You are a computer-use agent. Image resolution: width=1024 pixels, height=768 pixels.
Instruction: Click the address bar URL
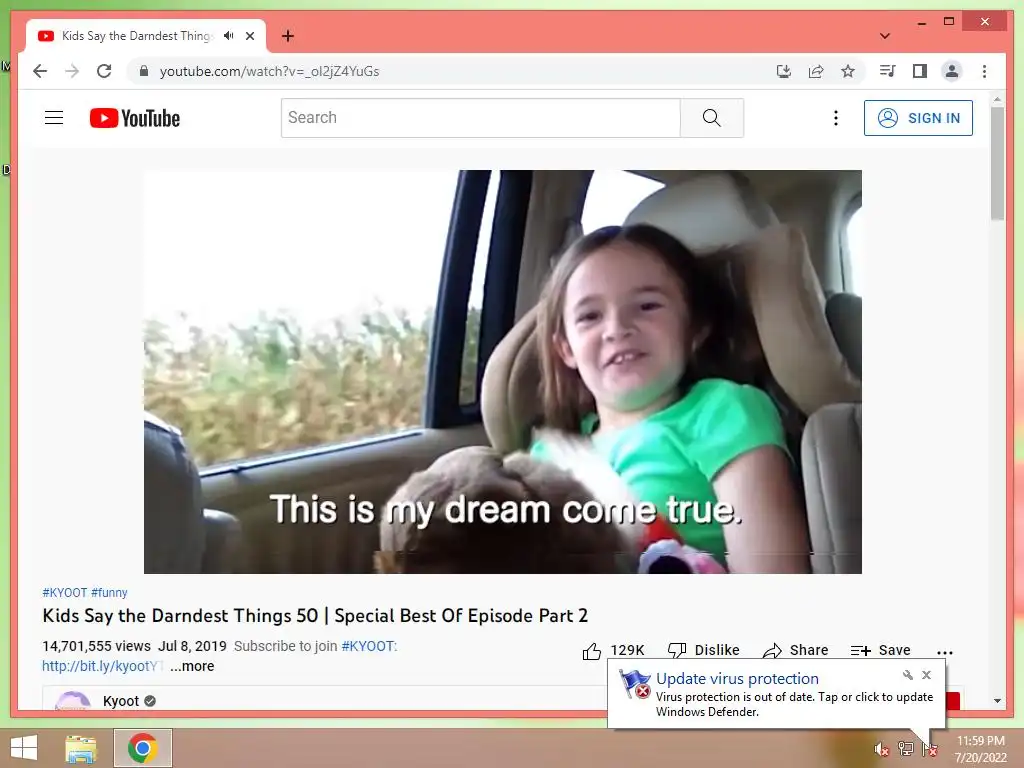269,71
